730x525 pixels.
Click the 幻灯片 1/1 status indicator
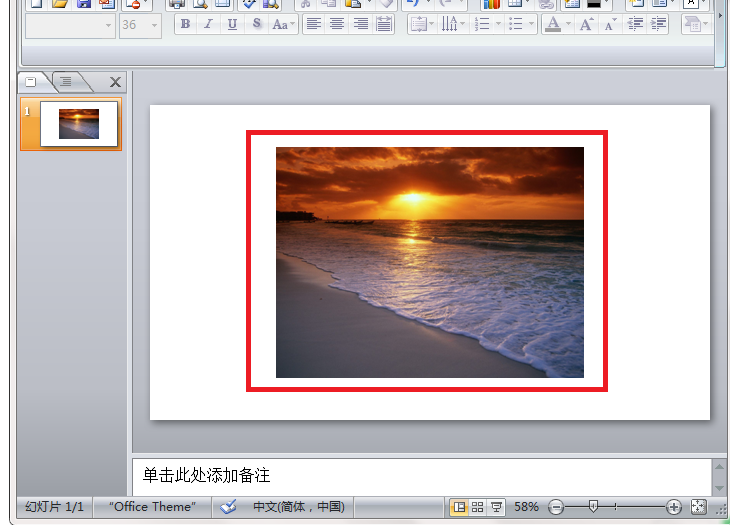coord(54,507)
